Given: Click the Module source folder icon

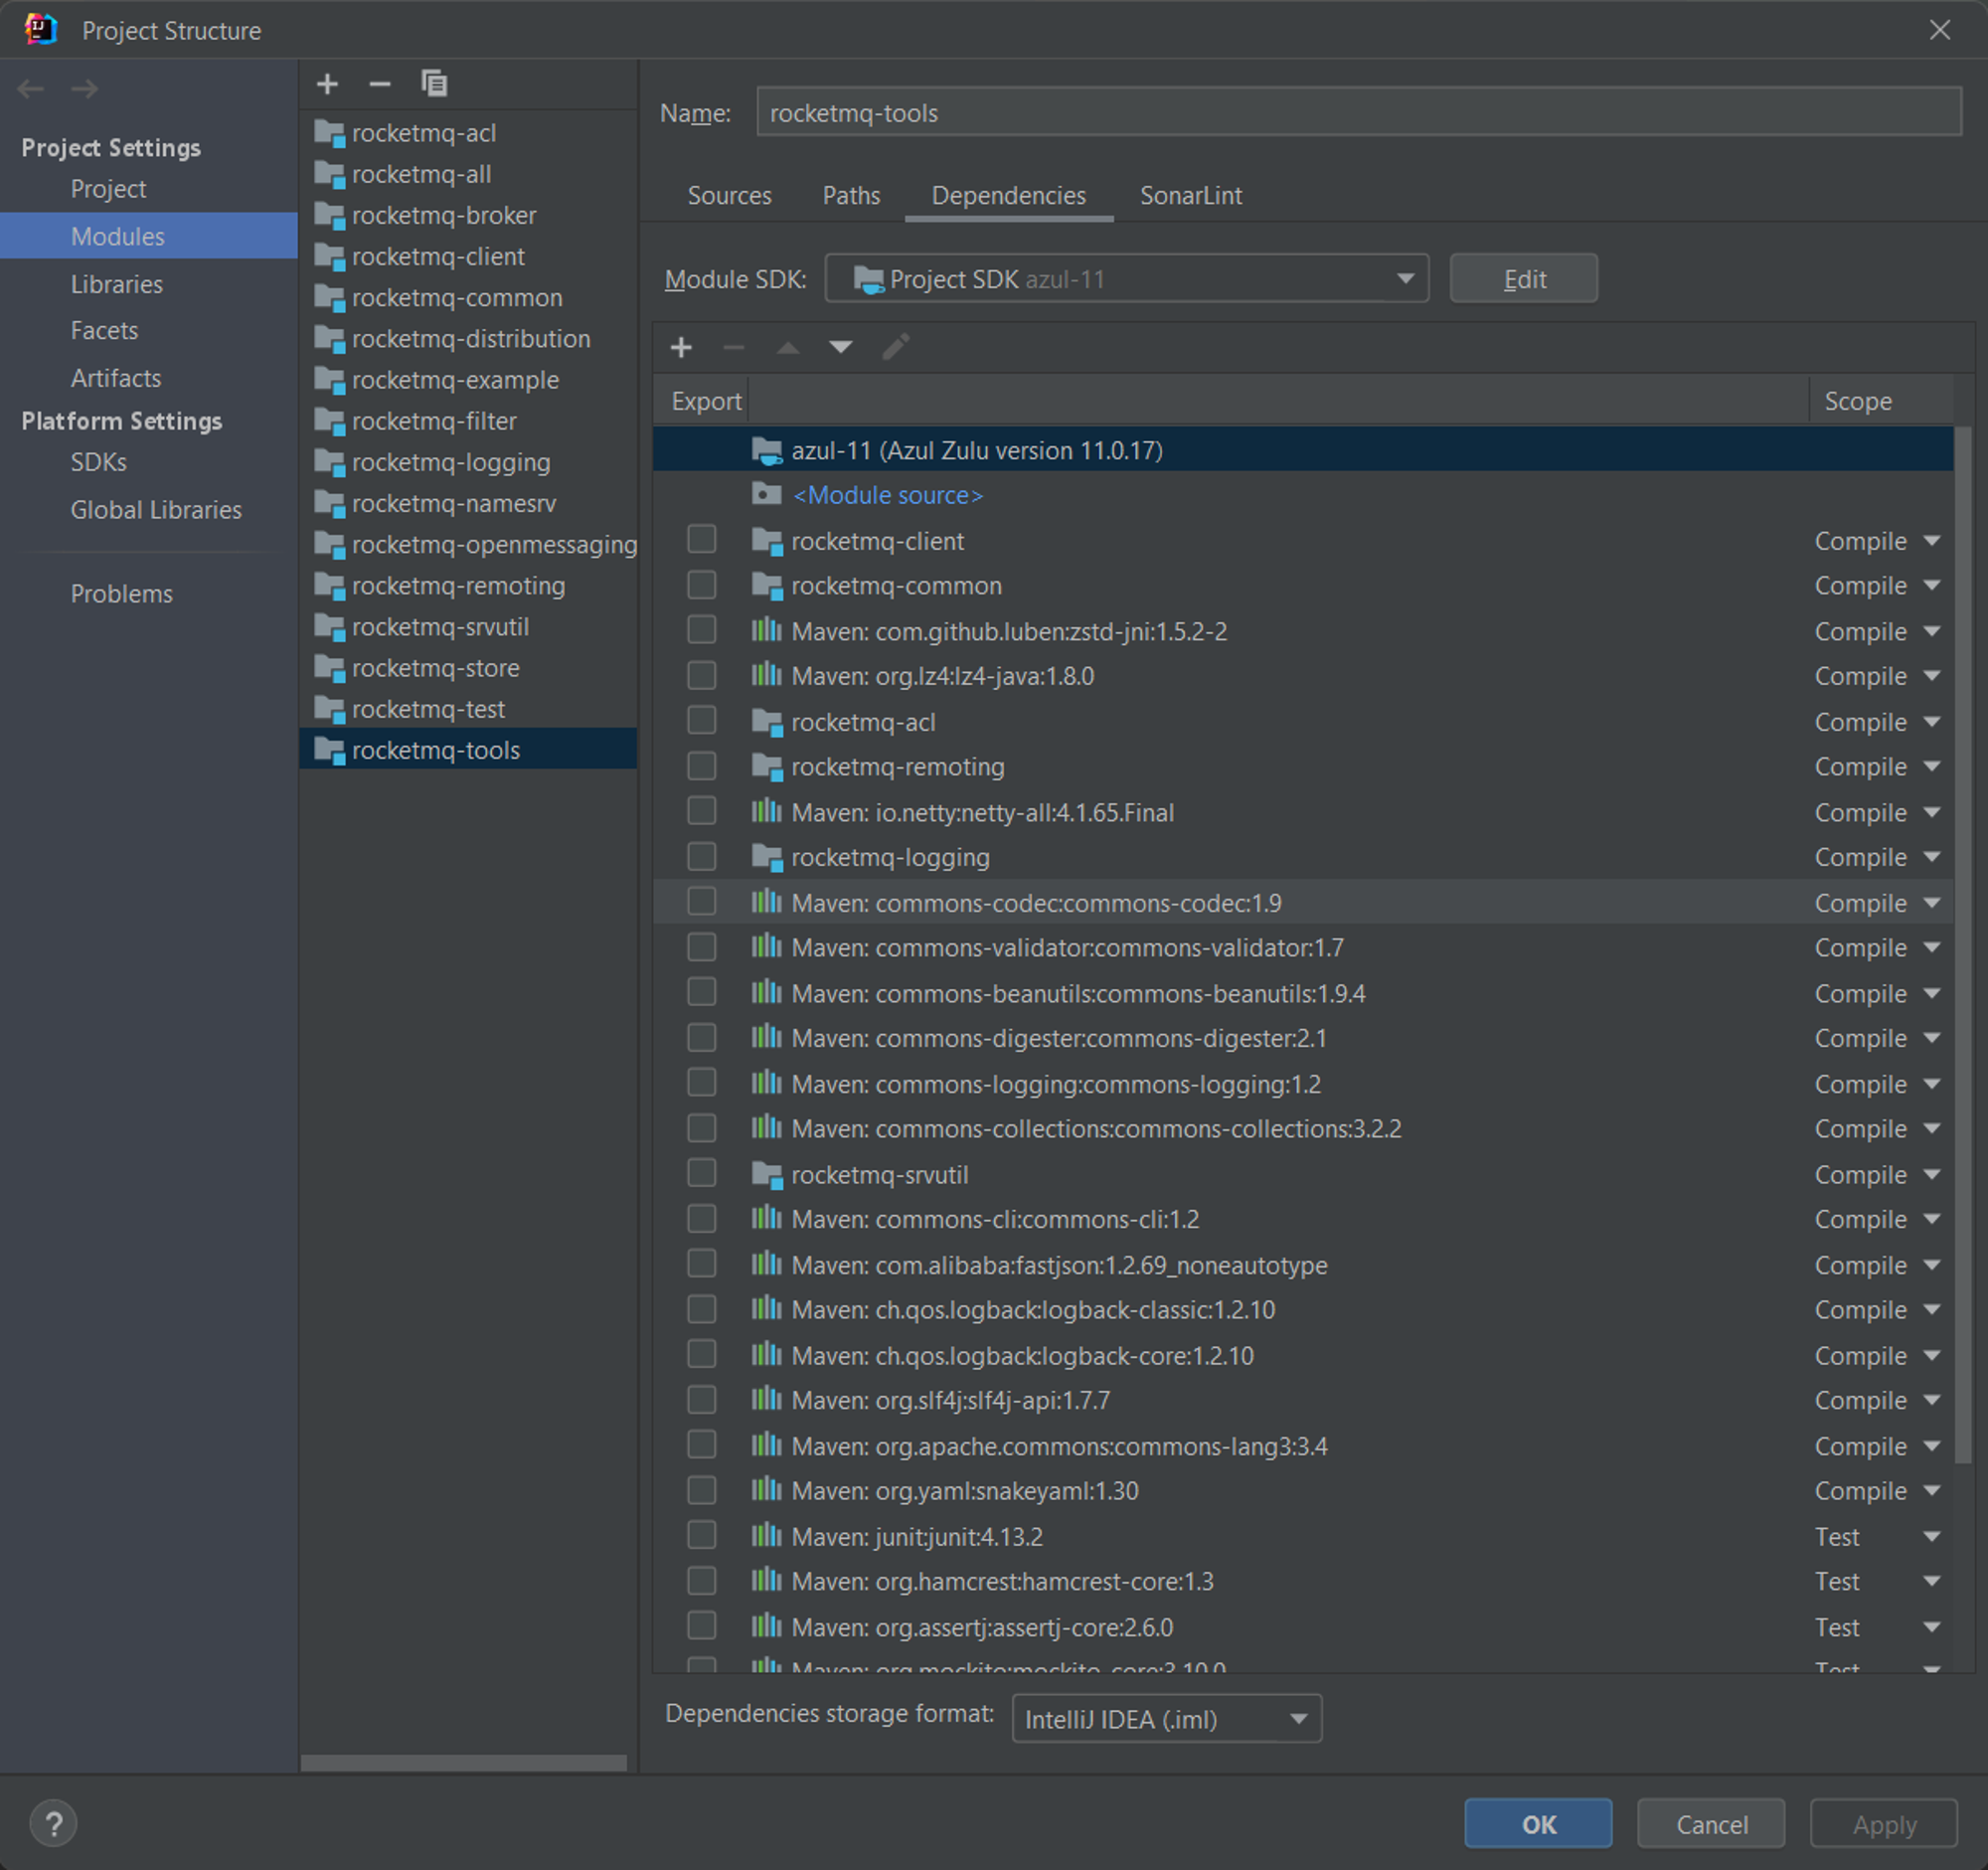Looking at the screenshot, I should pyautogui.click(x=767, y=495).
